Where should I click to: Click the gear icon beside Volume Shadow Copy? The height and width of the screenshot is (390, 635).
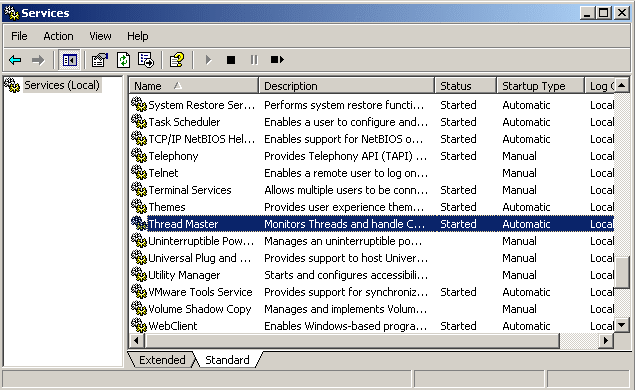139,309
